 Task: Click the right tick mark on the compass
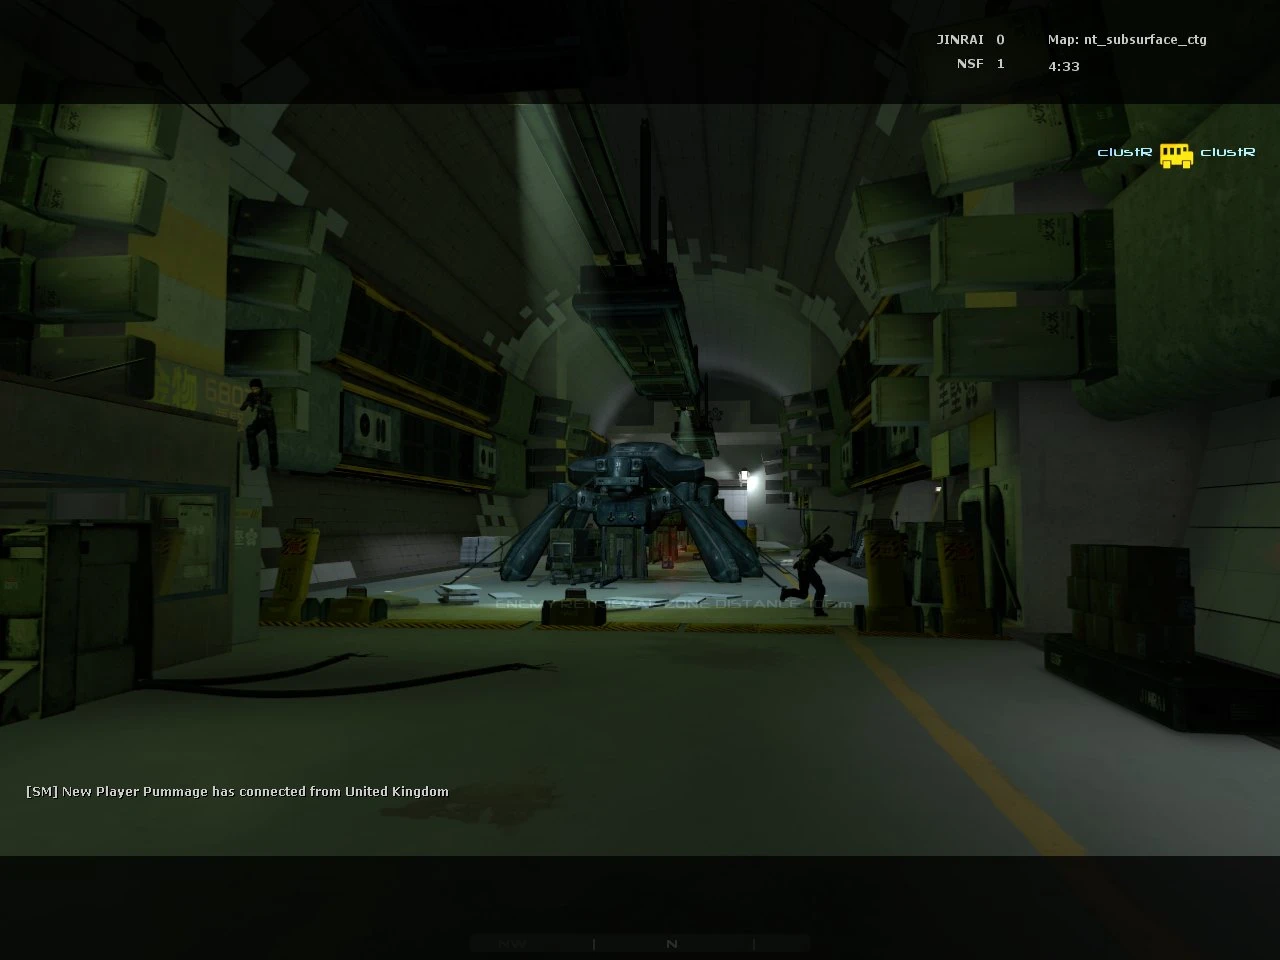click(x=753, y=944)
